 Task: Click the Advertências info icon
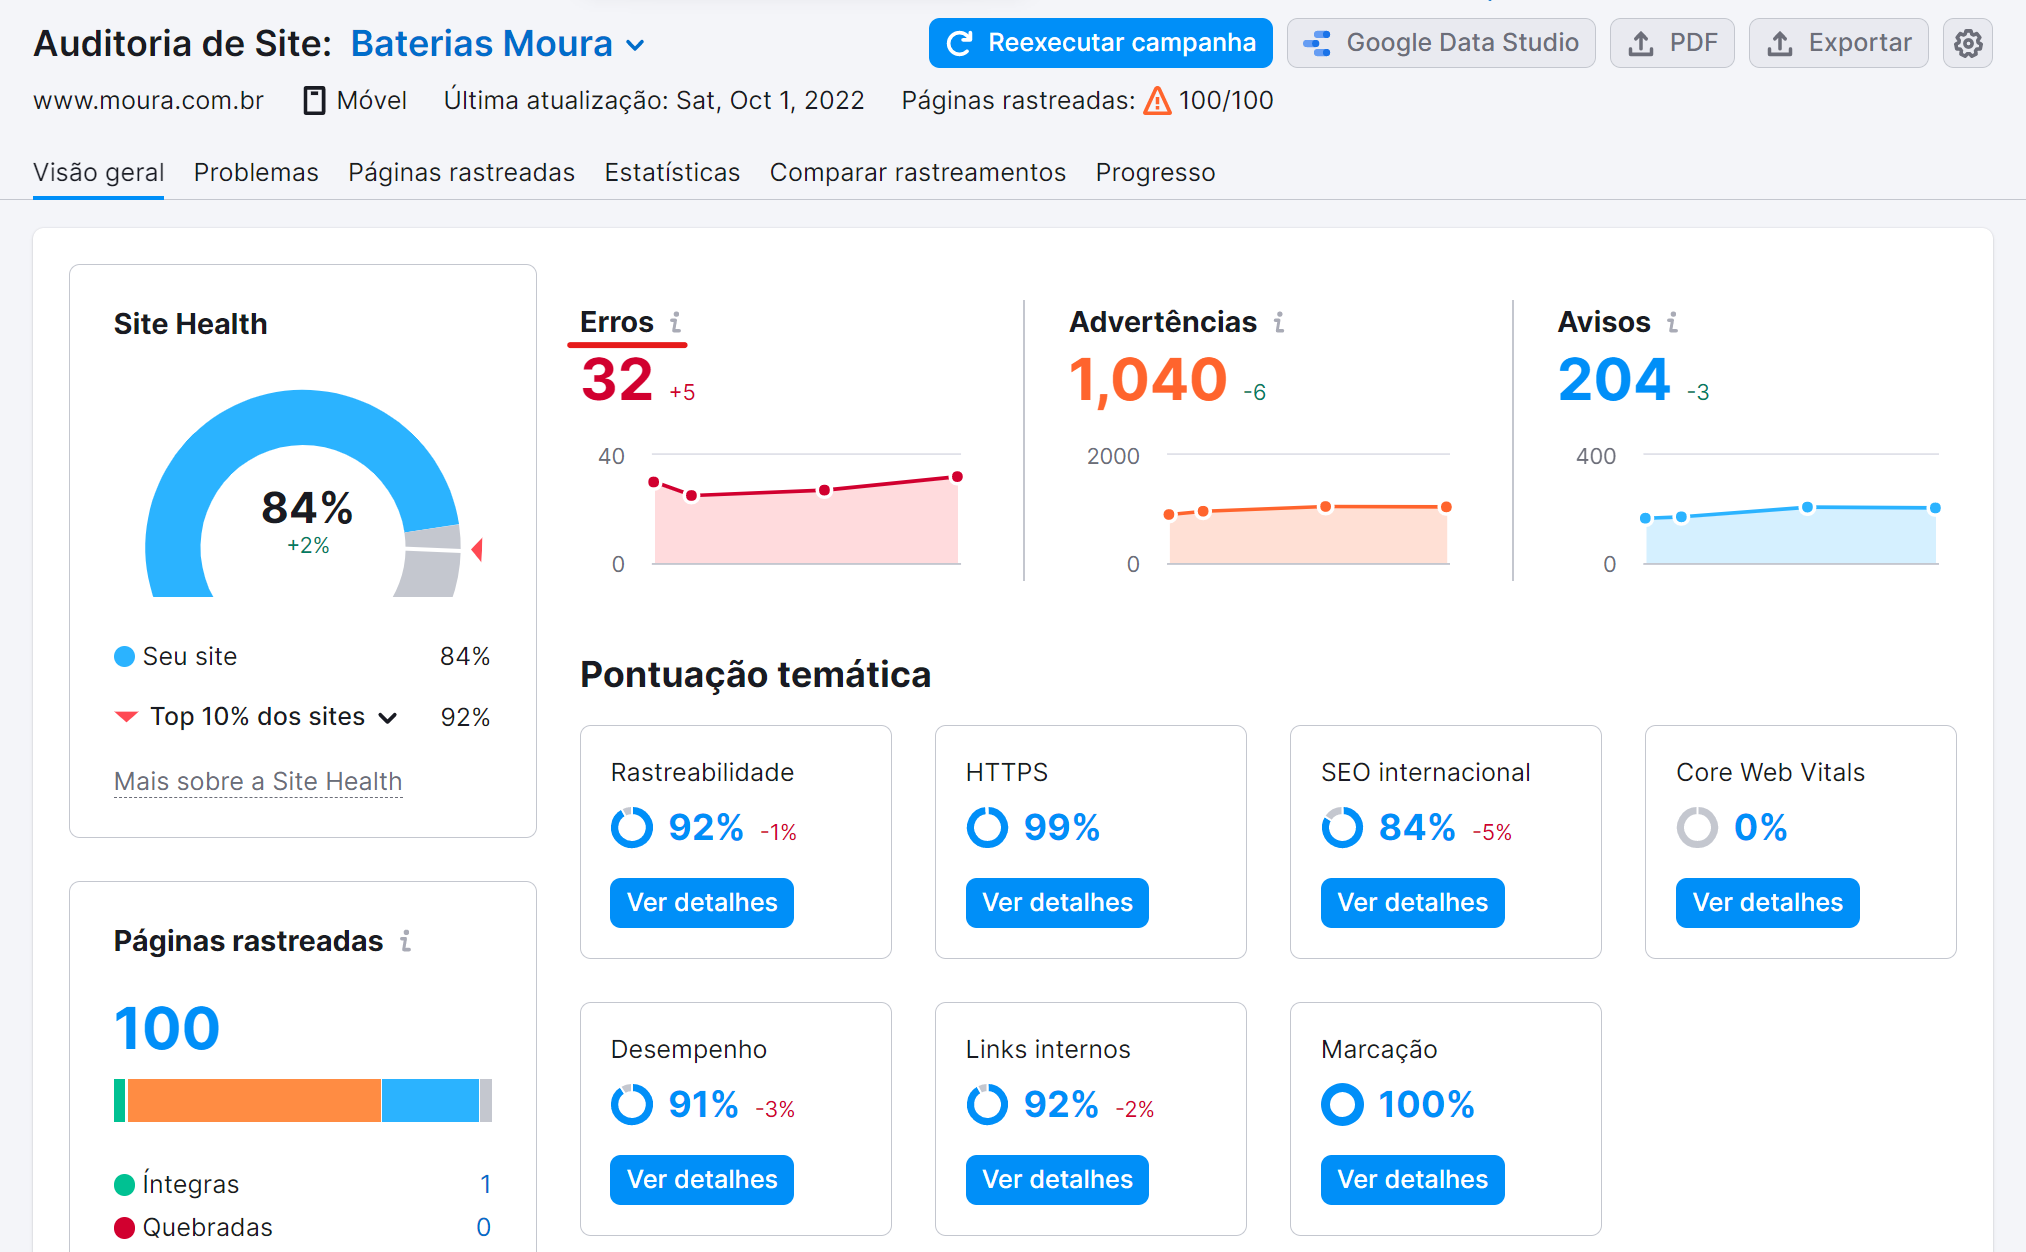coord(1278,322)
